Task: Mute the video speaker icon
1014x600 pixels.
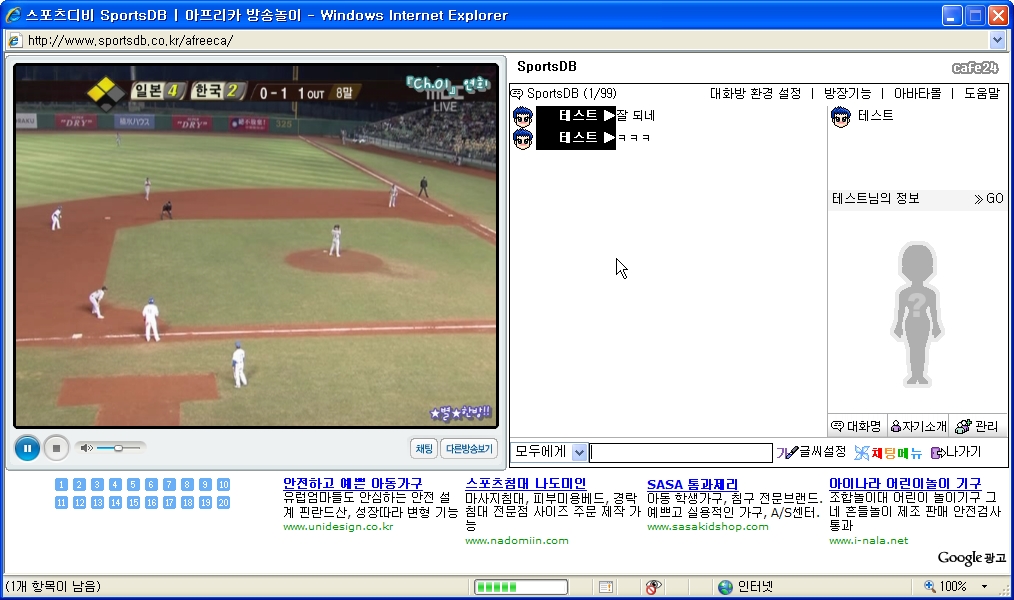Action: point(86,448)
